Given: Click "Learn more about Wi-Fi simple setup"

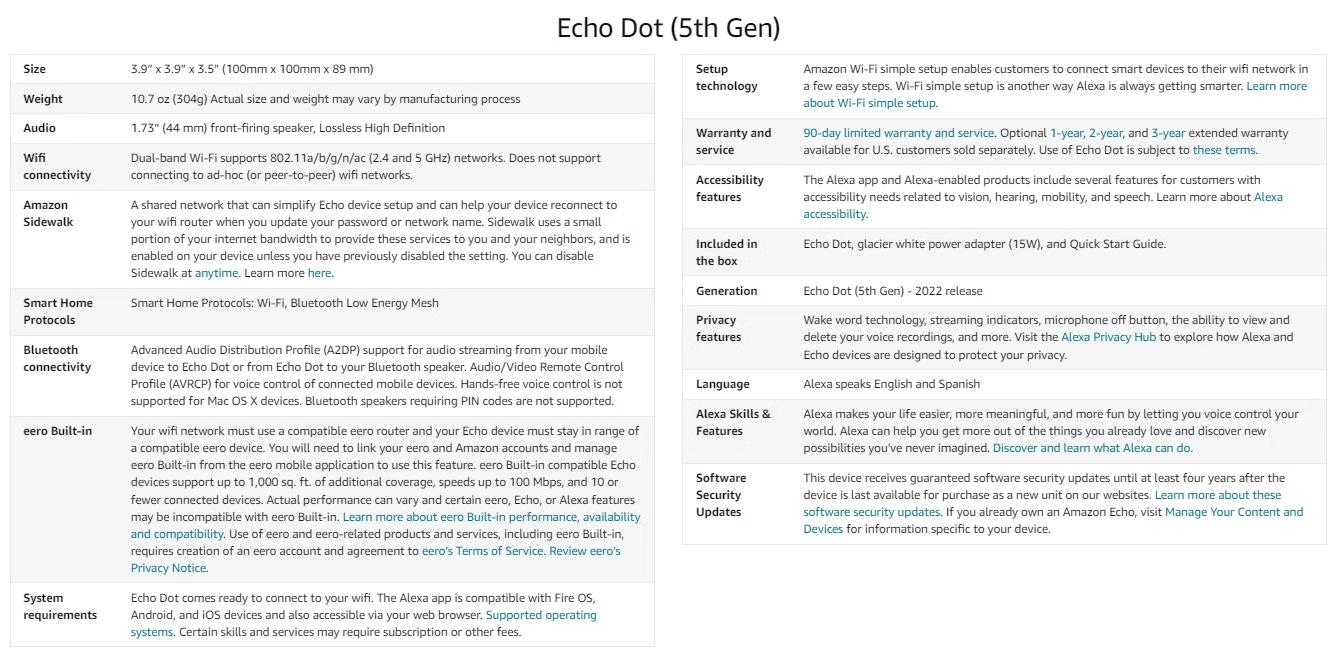Looking at the screenshot, I should [x=1276, y=86].
